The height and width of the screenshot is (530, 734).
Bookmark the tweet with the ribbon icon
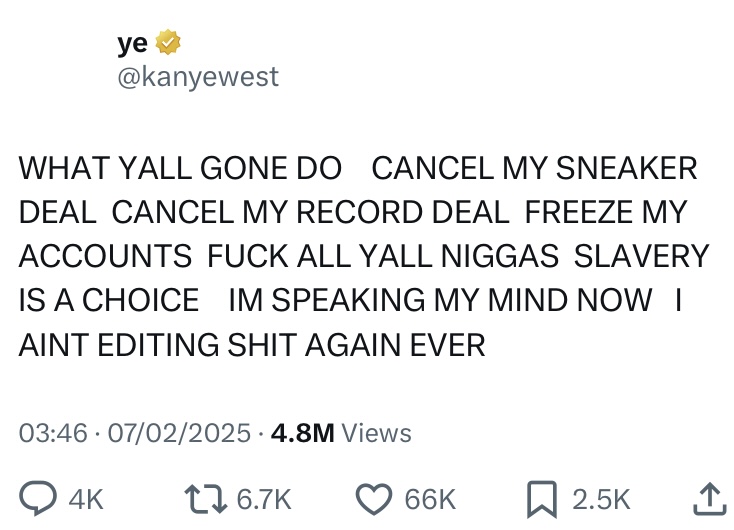(542, 500)
